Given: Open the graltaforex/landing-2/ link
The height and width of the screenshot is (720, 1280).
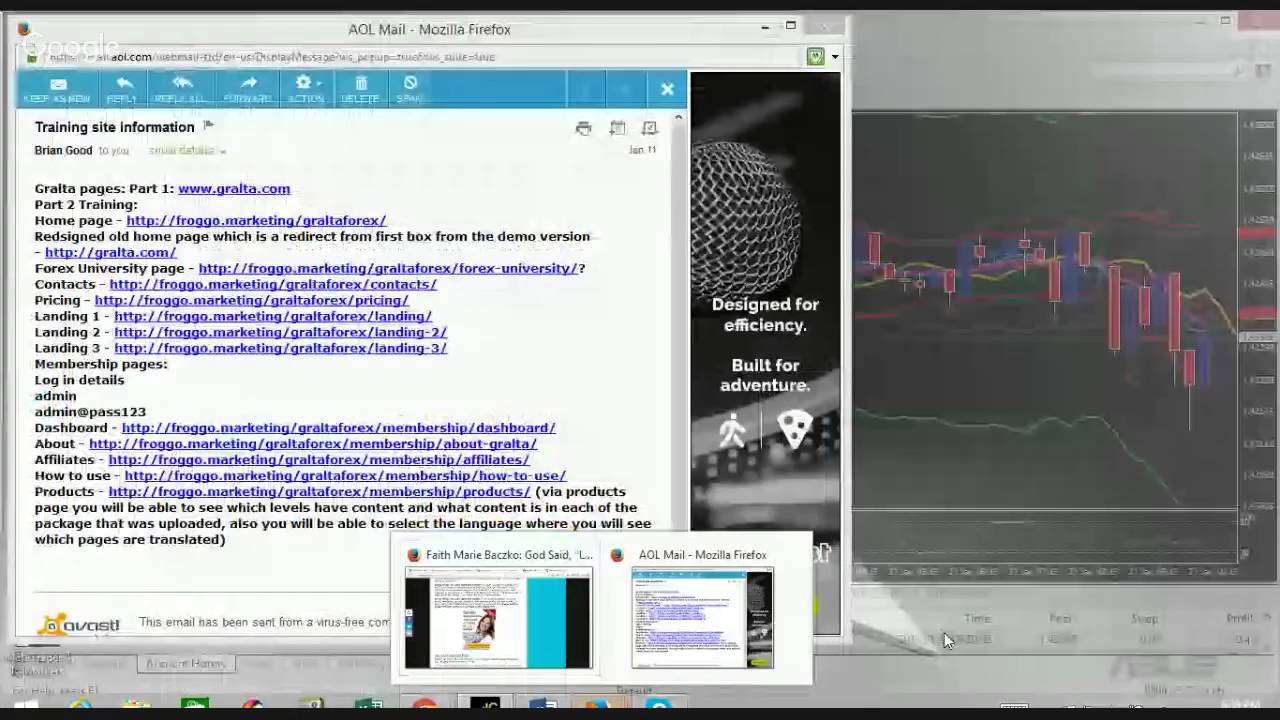Looking at the screenshot, I should [x=280, y=332].
